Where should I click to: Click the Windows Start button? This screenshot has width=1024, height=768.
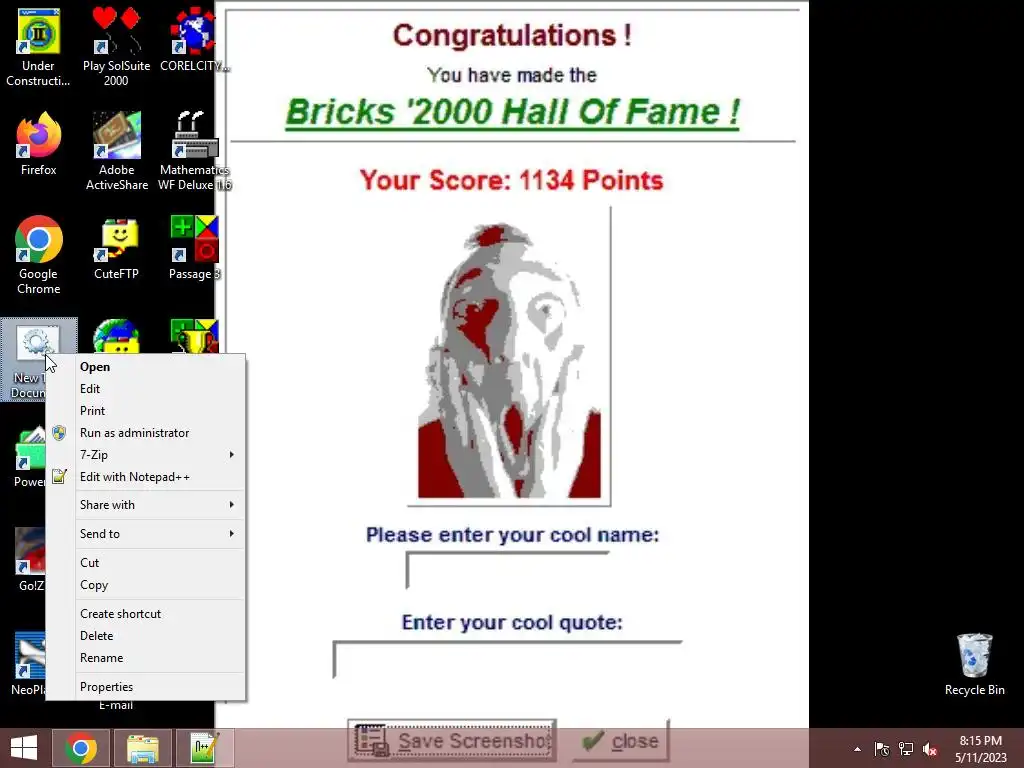click(x=24, y=748)
